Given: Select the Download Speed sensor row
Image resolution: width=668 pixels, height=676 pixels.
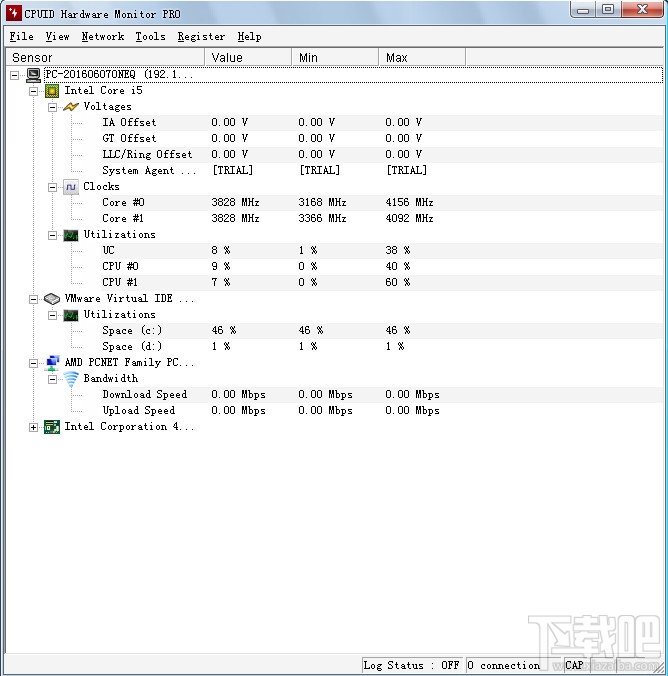Looking at the screenshot, I should [334, 394].
